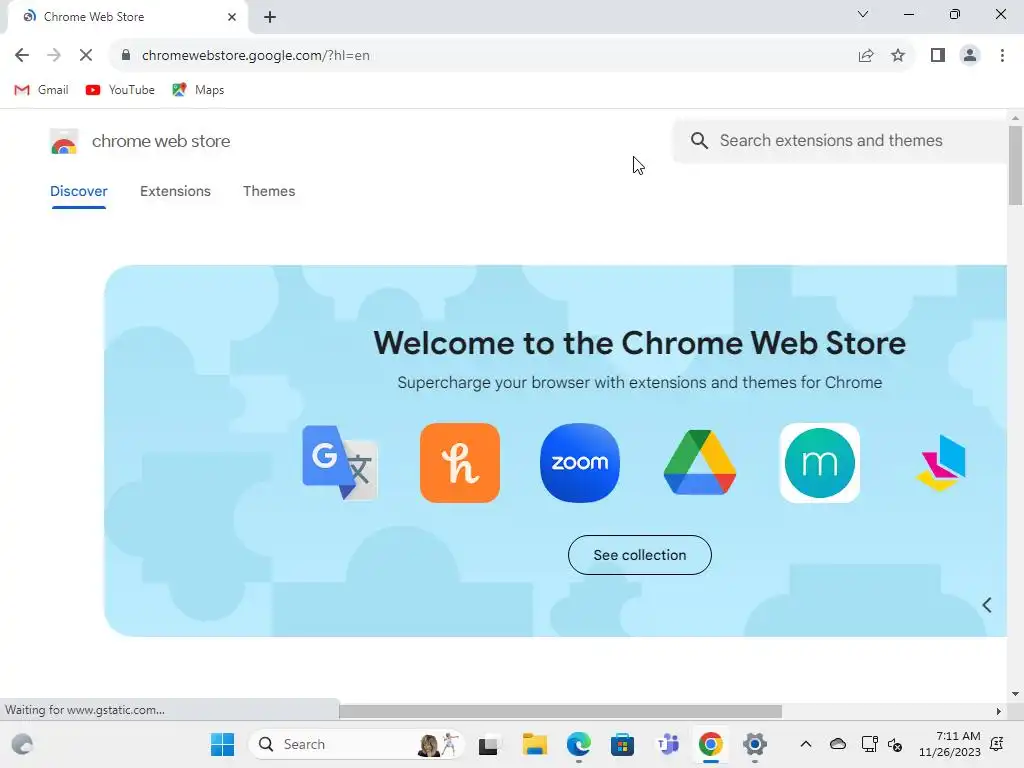
Task: Open the notifications bell icon
Action: coord(997,744)
